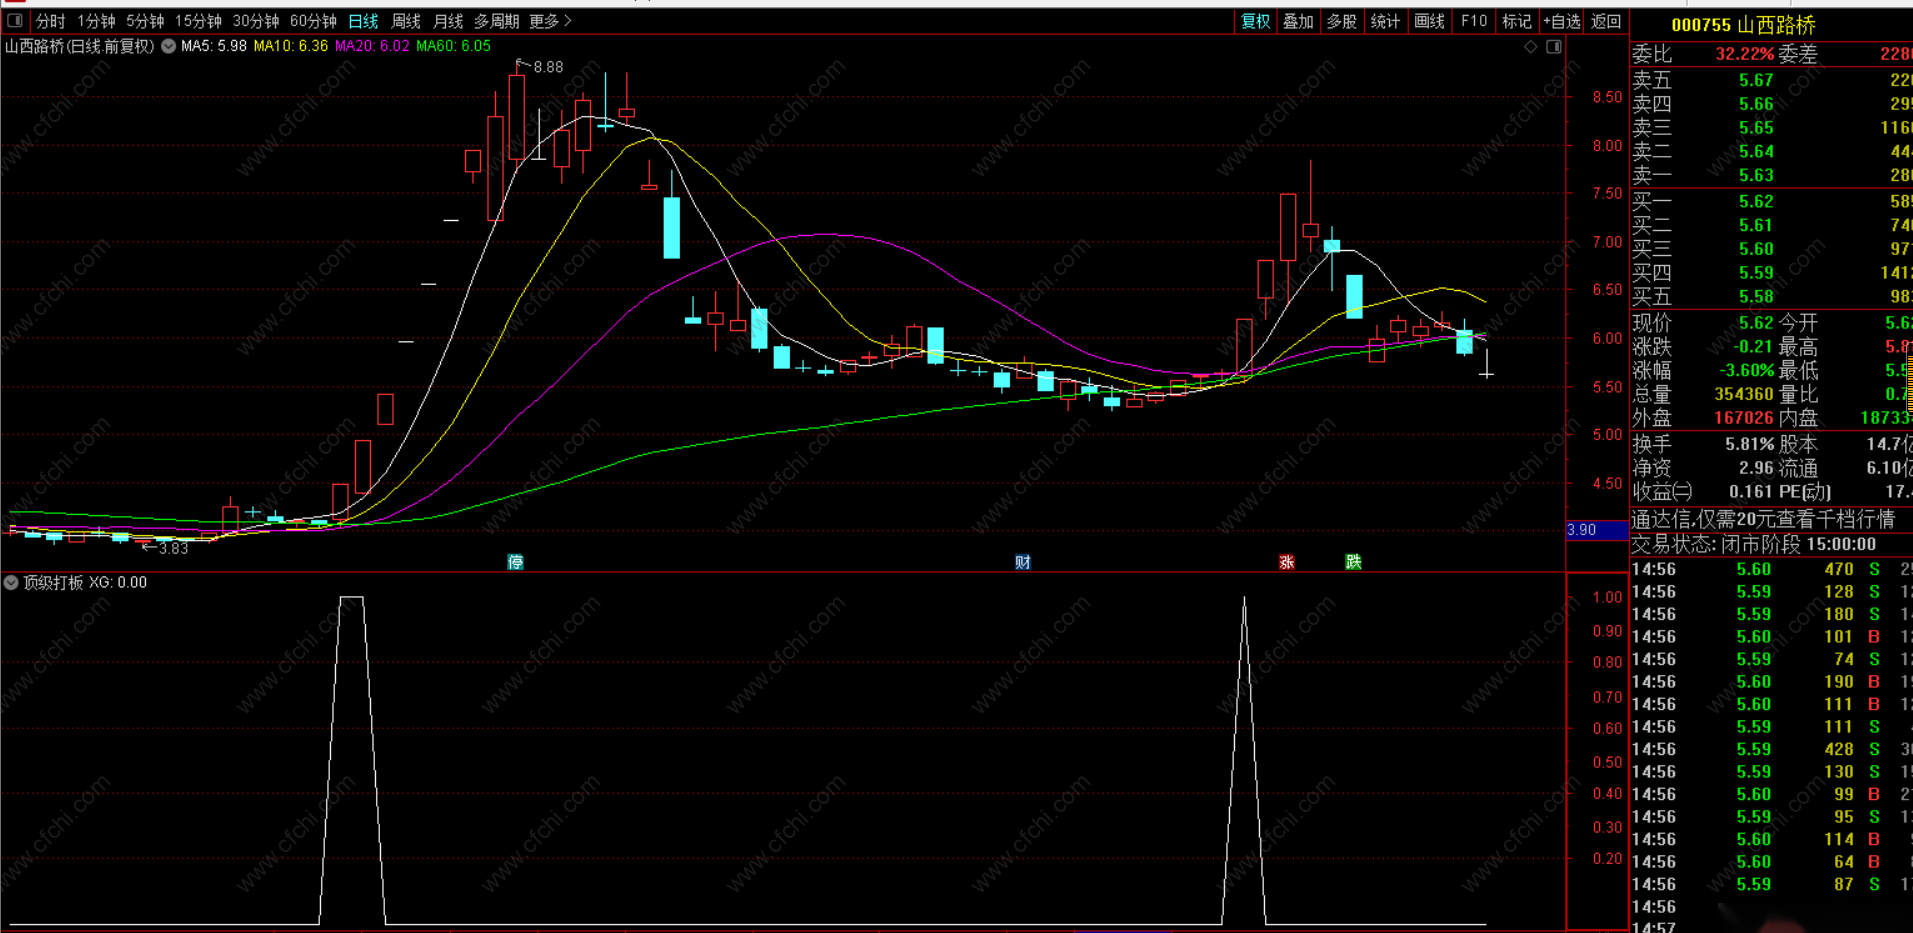
Task: Click the 卖四 price 5.66
Action: pos(1756,104)
